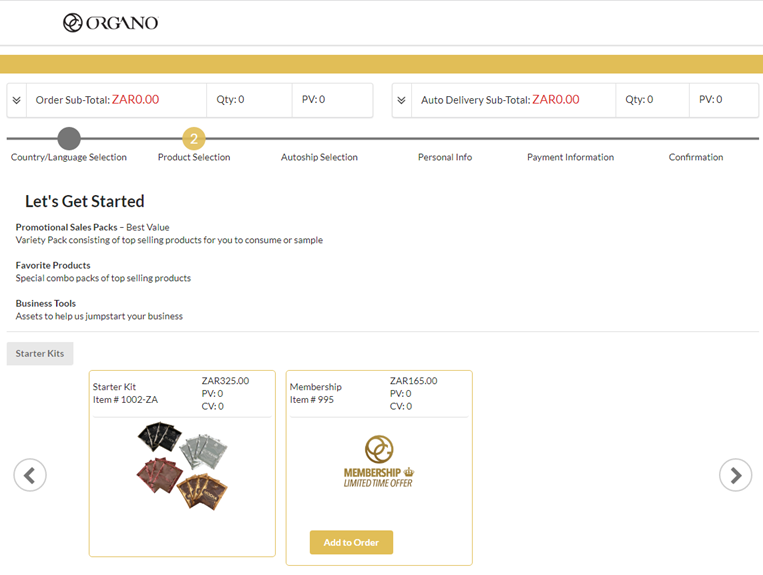The image size is (763, 575).
Task: Show next starter kit with right arrow
Action: (x=735, y=475)
